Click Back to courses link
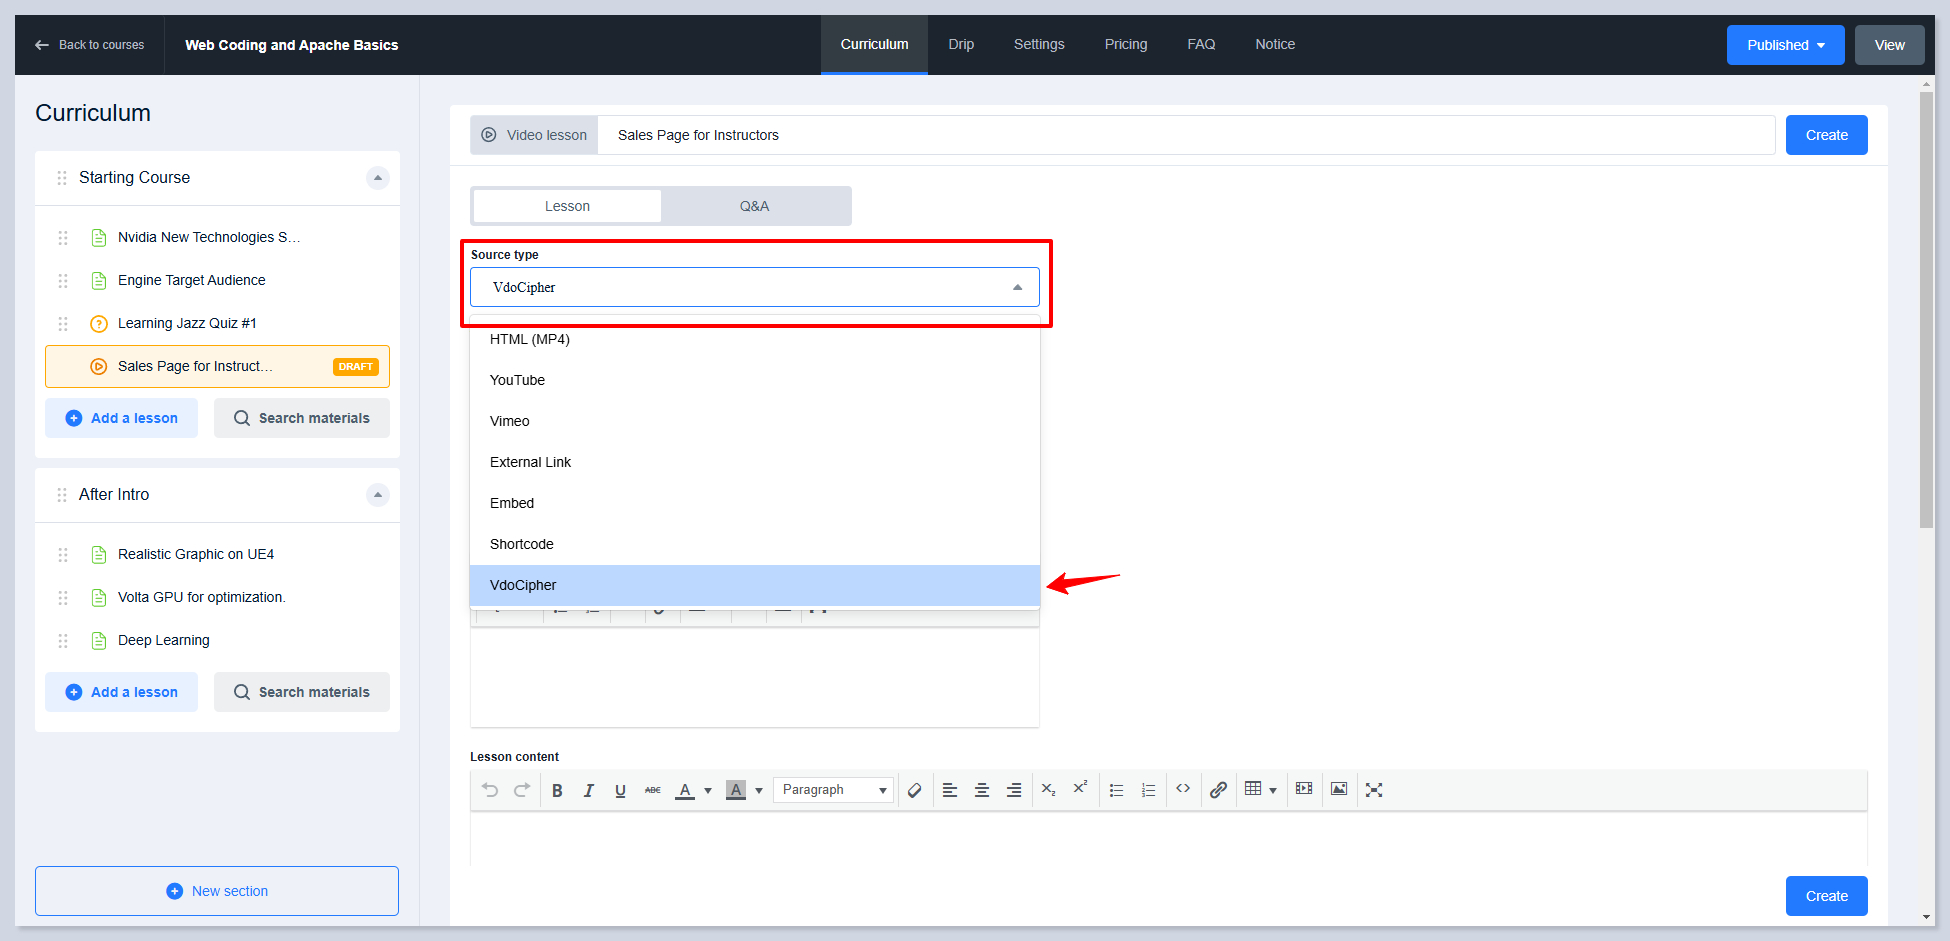 click(90, 45)
